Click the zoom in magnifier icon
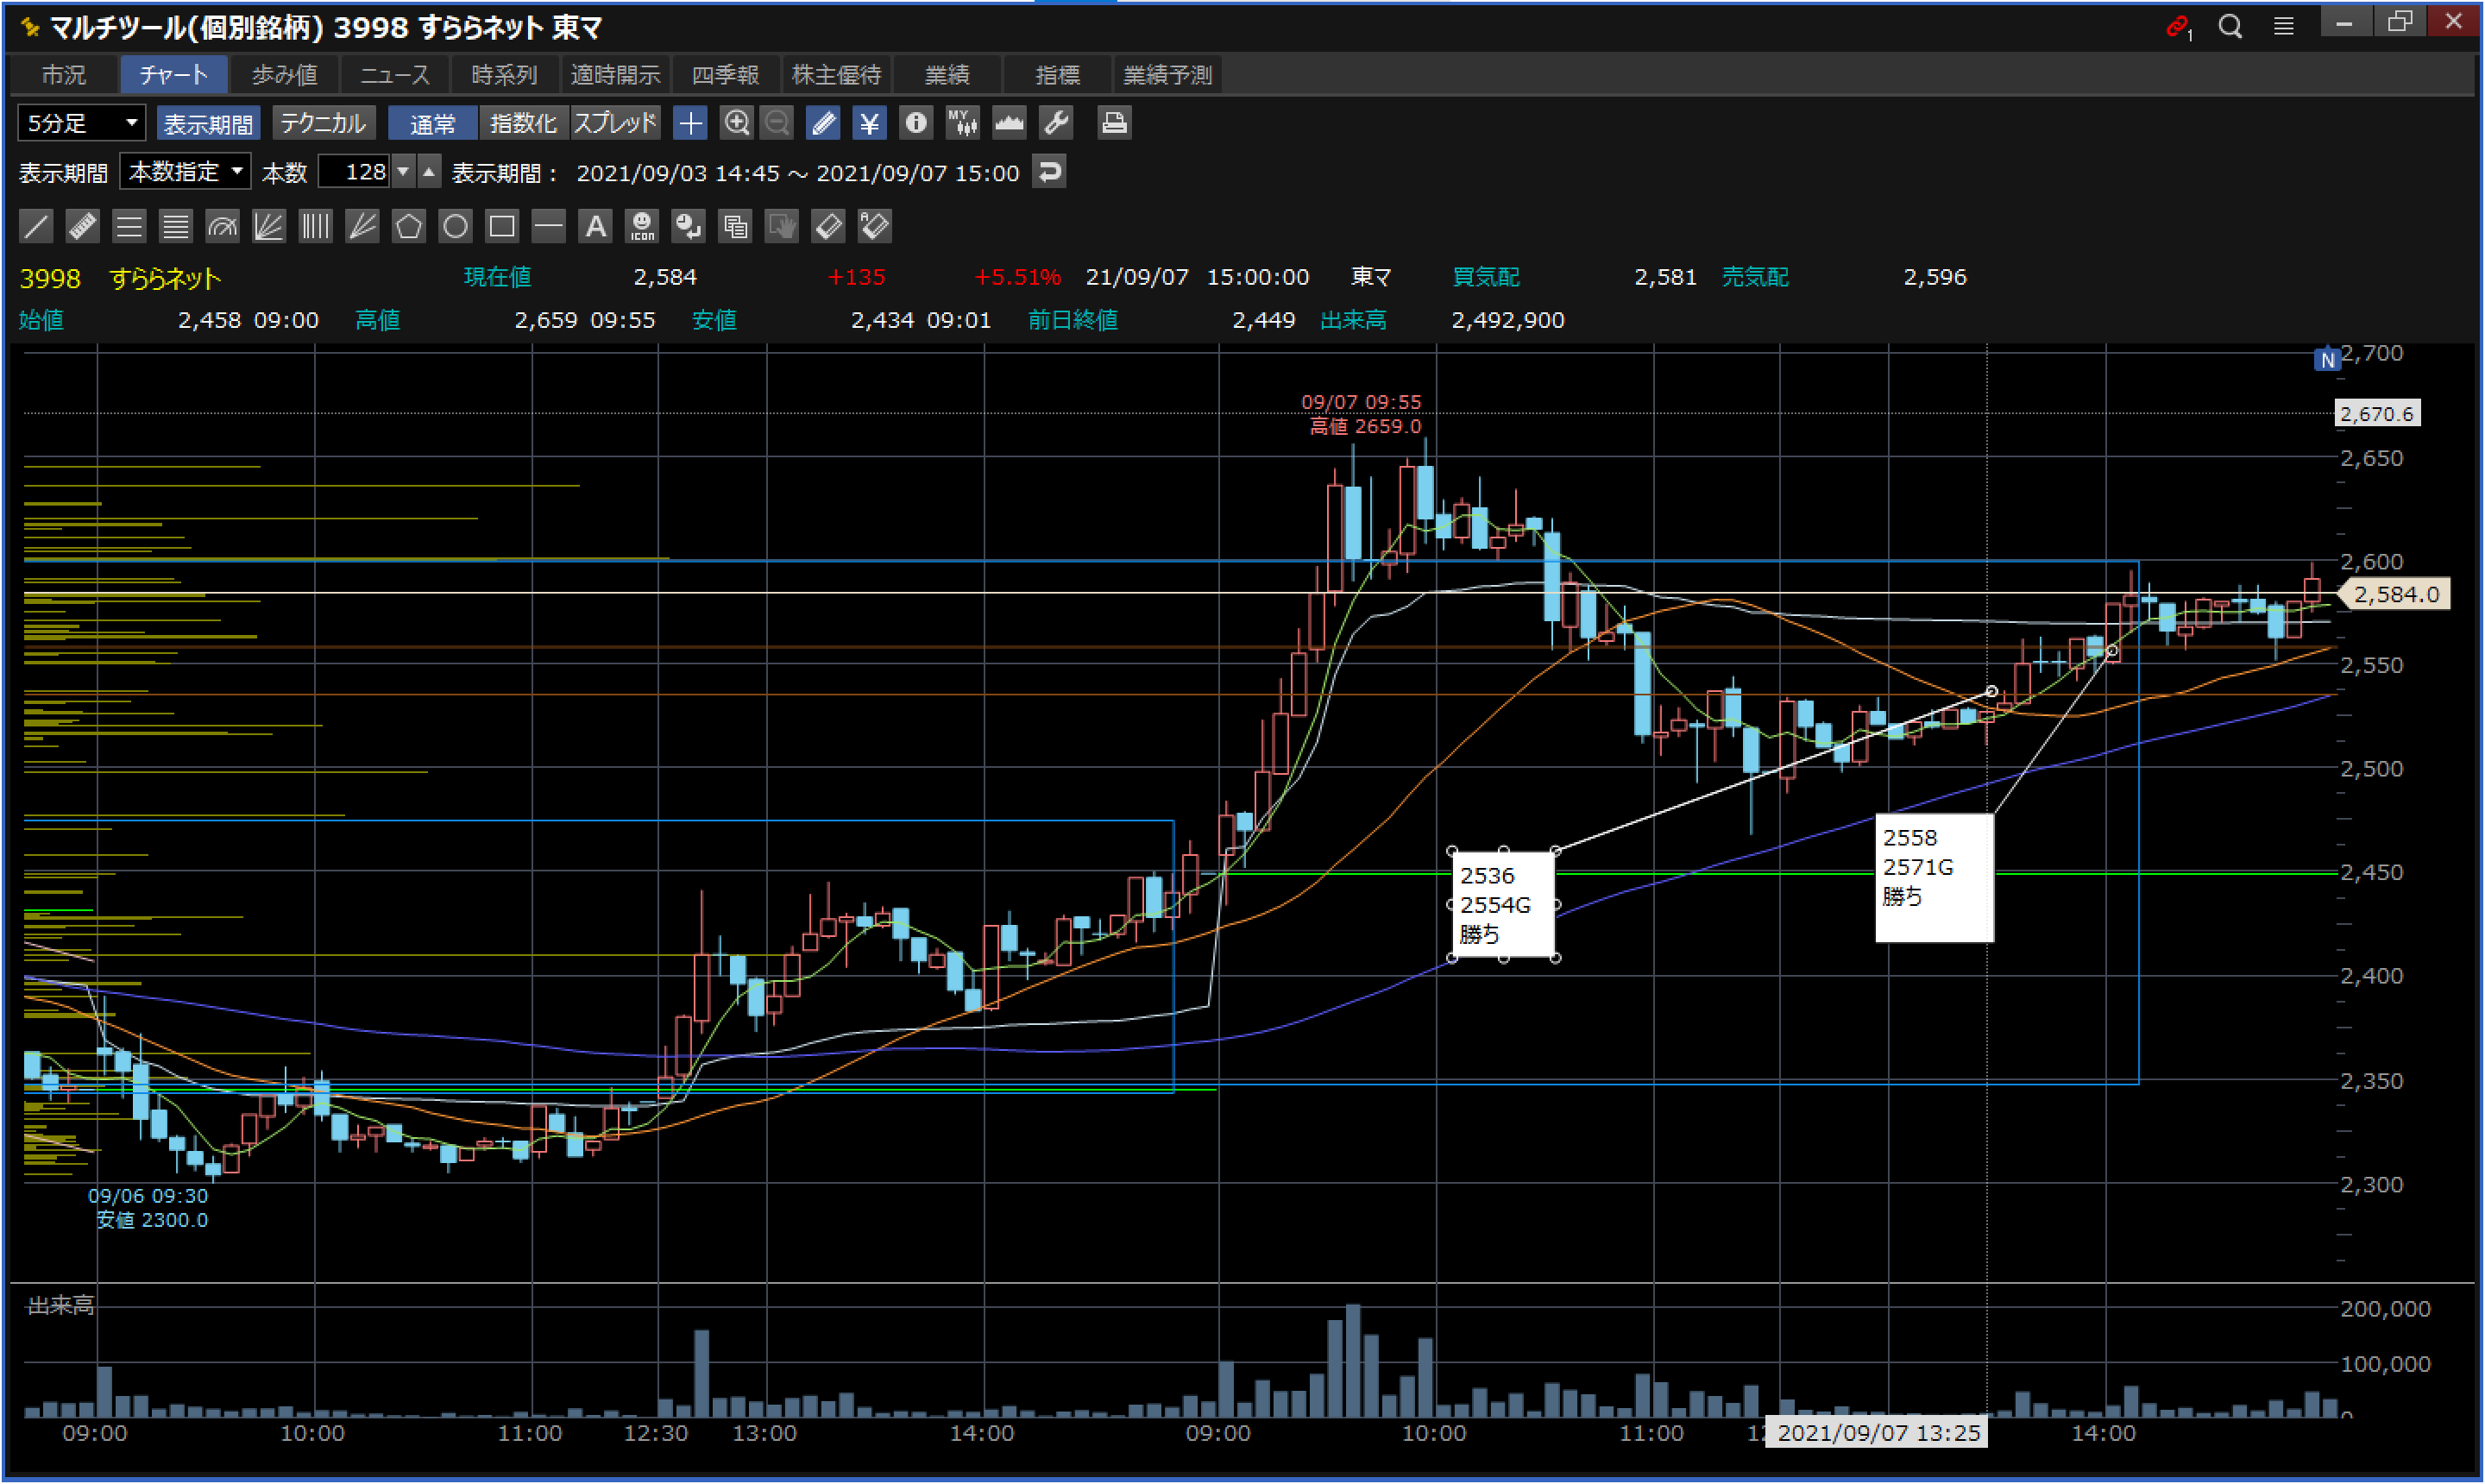The height and width of the screenshot is (1484, 2485). pyautogui.click(x=736, y=123)
